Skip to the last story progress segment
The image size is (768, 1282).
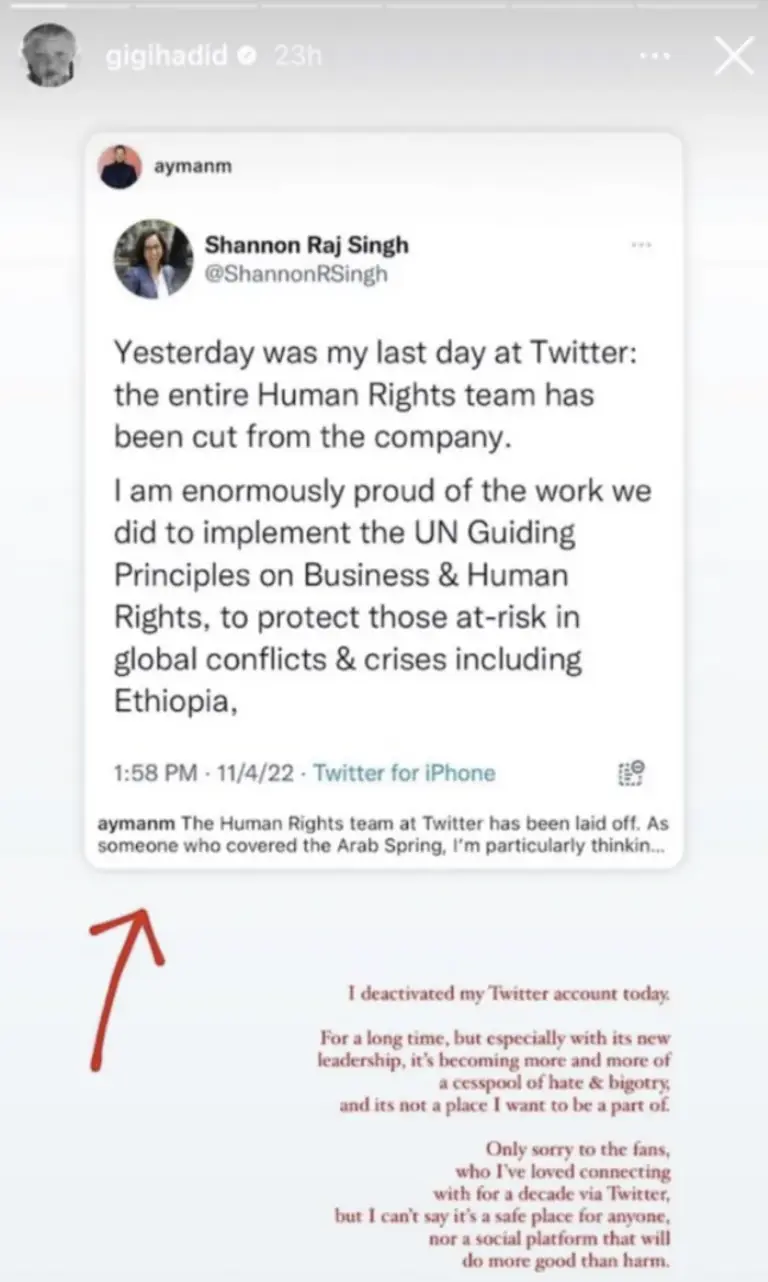[702, 6]
